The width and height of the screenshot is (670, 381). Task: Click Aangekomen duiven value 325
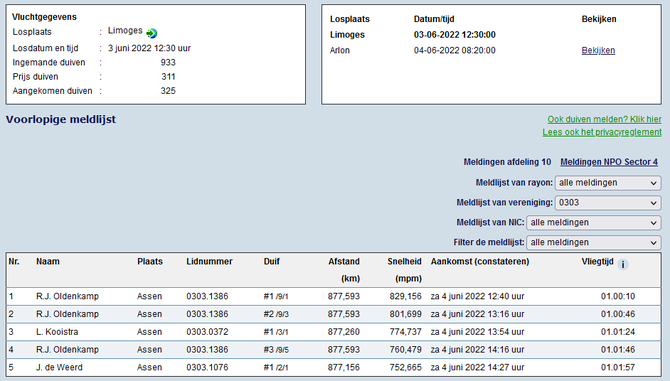[168, 91]
